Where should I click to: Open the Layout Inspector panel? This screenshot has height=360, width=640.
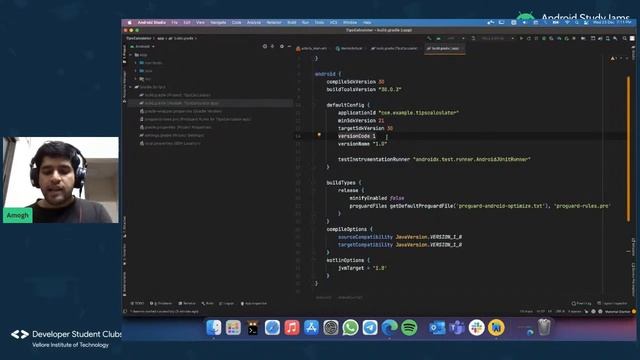tap(612, 303)
